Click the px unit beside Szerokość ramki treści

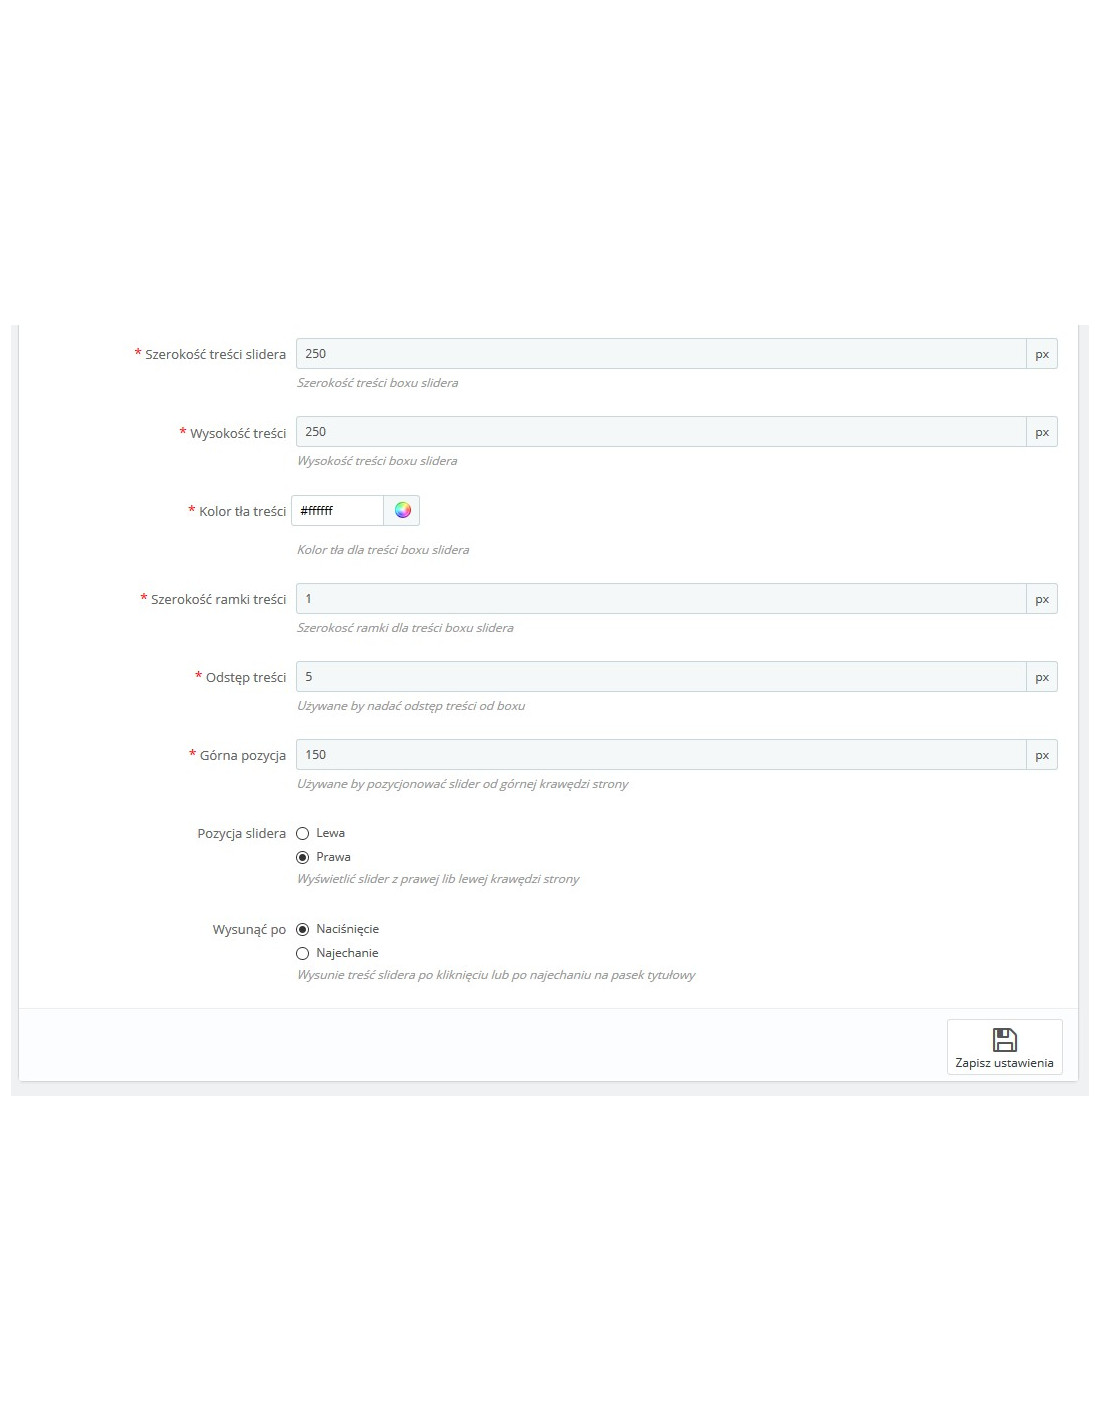(1042, 599)
